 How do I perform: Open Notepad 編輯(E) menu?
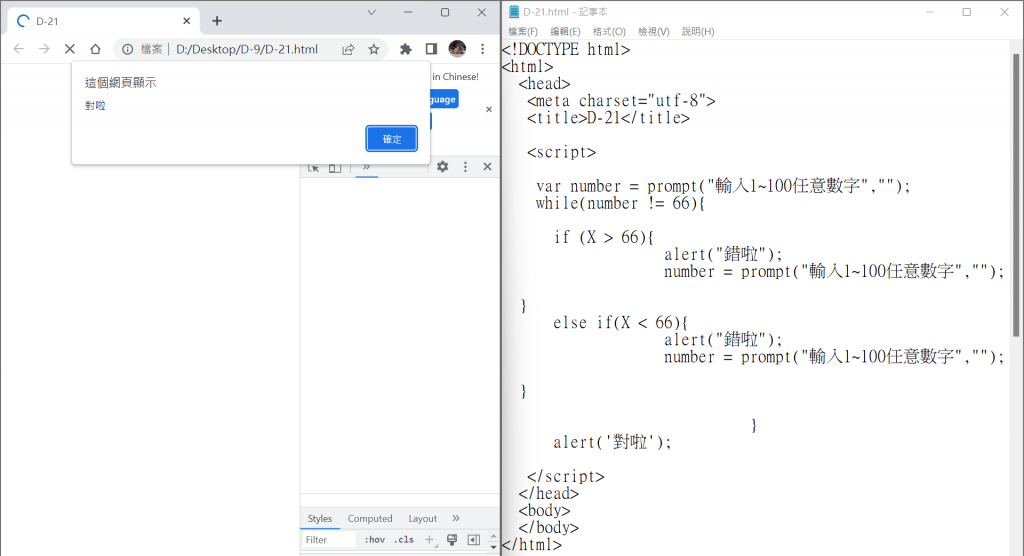click(x=565, y=31)
